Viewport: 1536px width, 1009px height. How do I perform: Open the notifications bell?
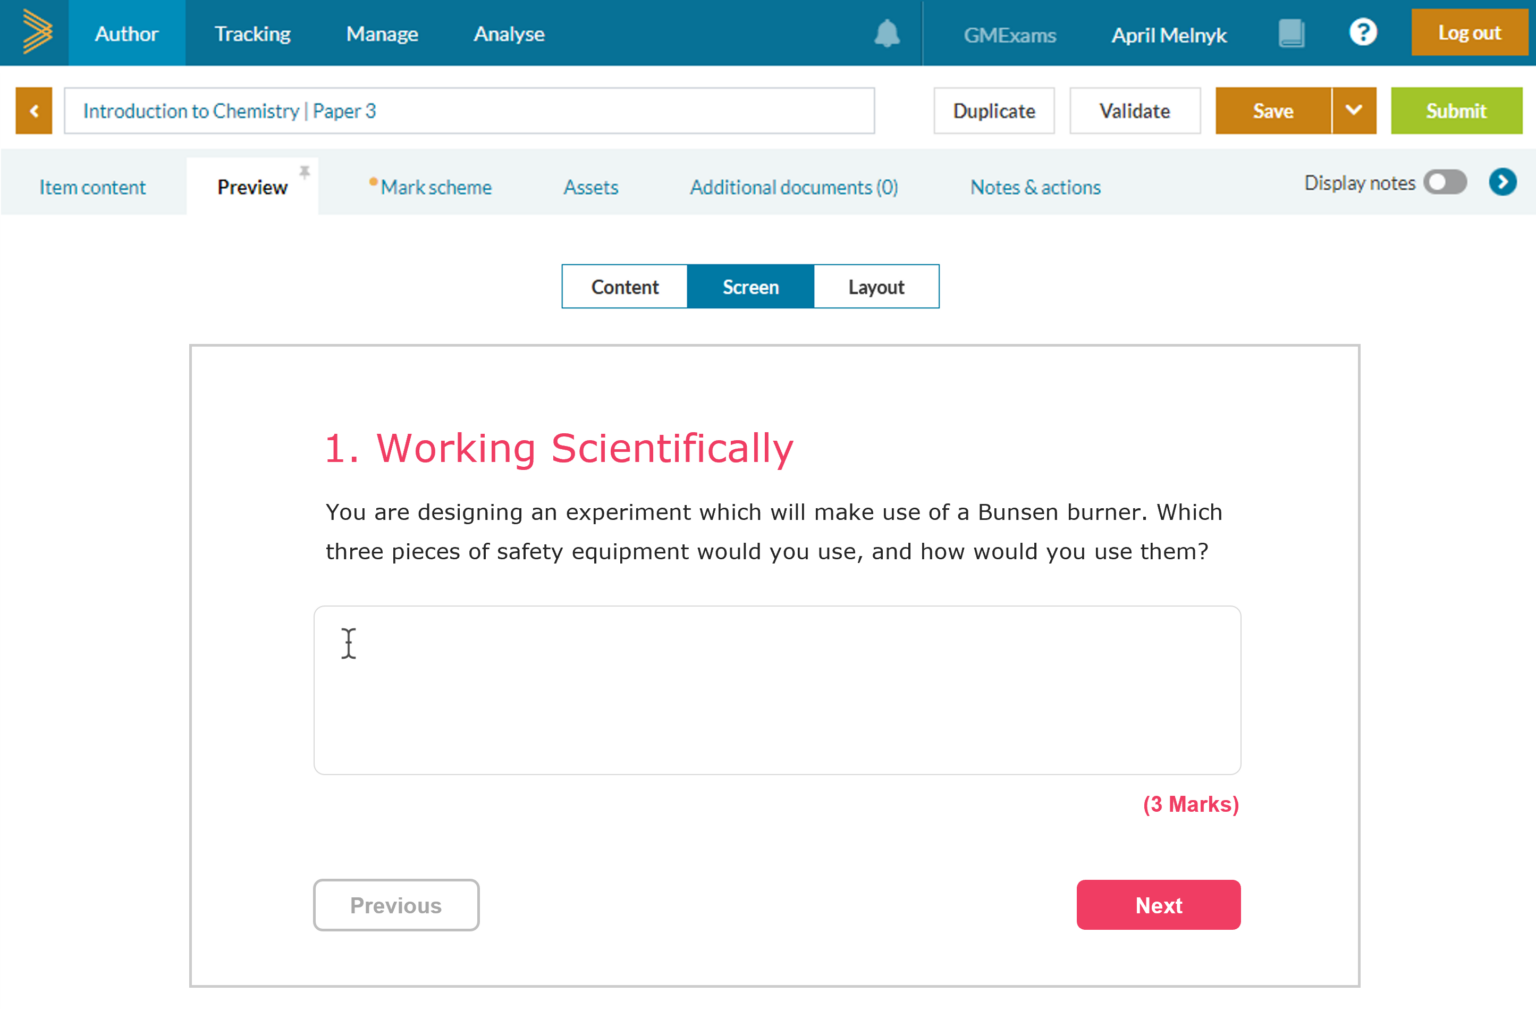(x=886, y=33)
